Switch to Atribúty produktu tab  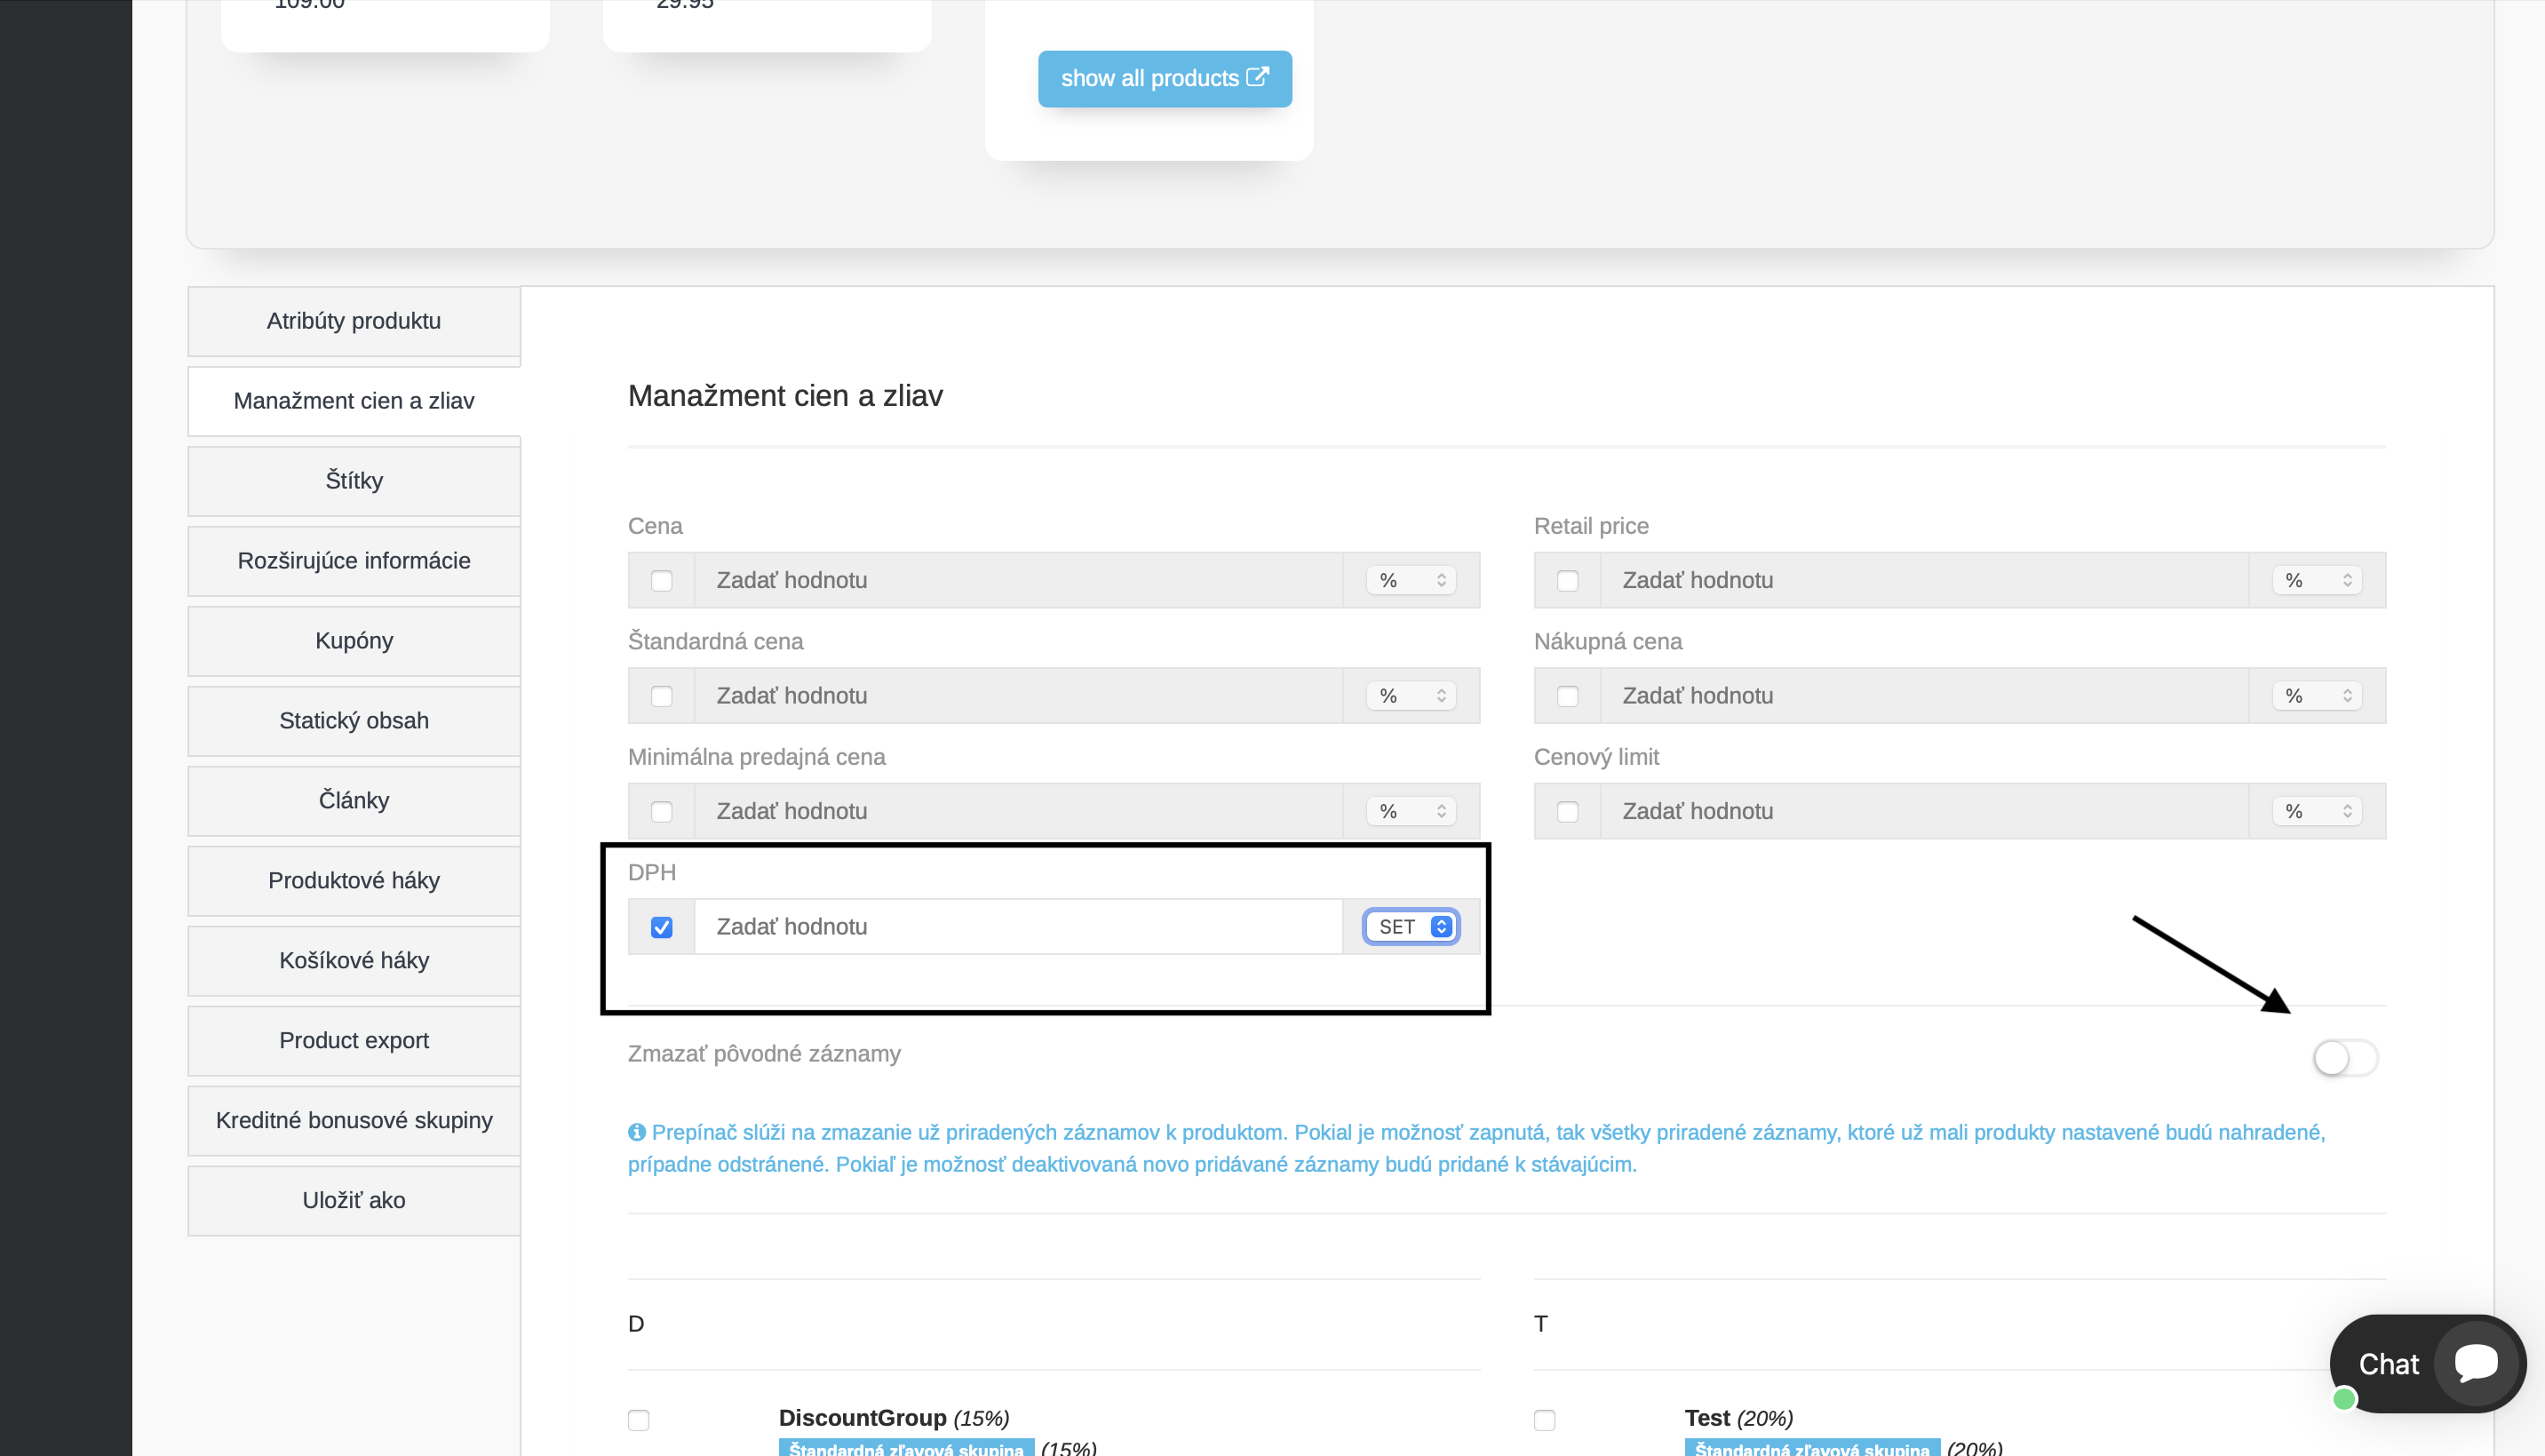click(x=354, y=321)
